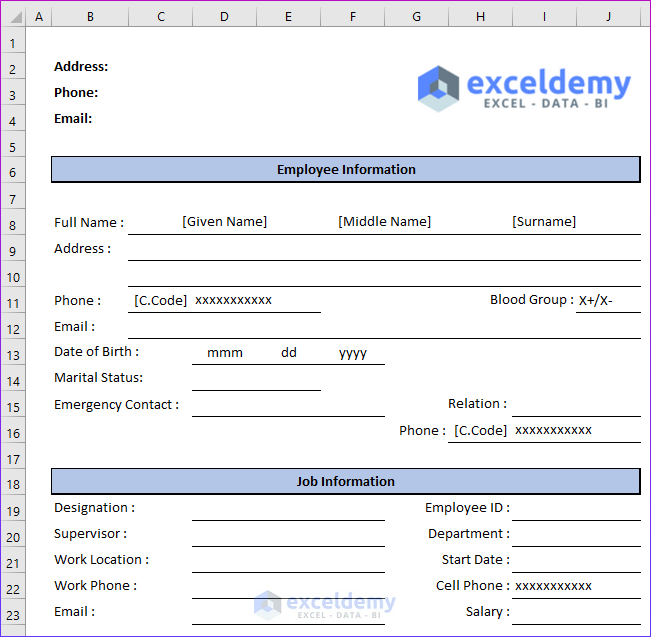The width and height of the screenshot is (651, 637).
Task: Click the mmm month cell
Action: [225, 353]
